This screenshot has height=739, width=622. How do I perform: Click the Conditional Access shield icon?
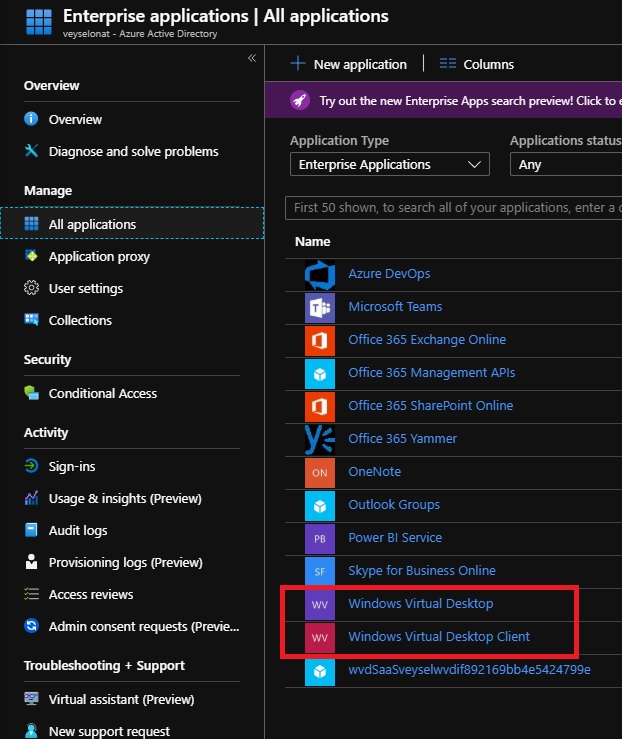pos(31,393)
